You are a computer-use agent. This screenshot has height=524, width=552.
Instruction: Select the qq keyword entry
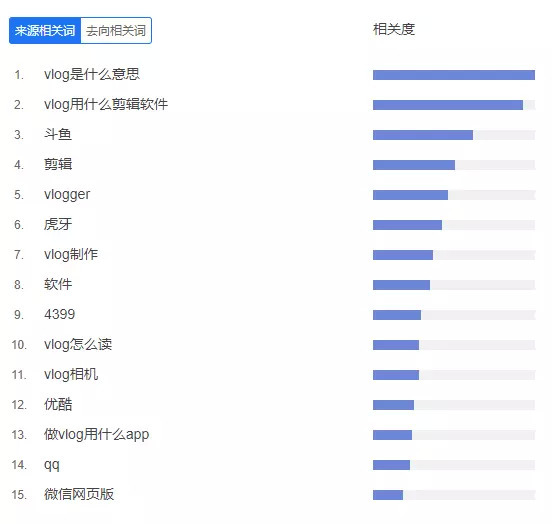point(52,465)
